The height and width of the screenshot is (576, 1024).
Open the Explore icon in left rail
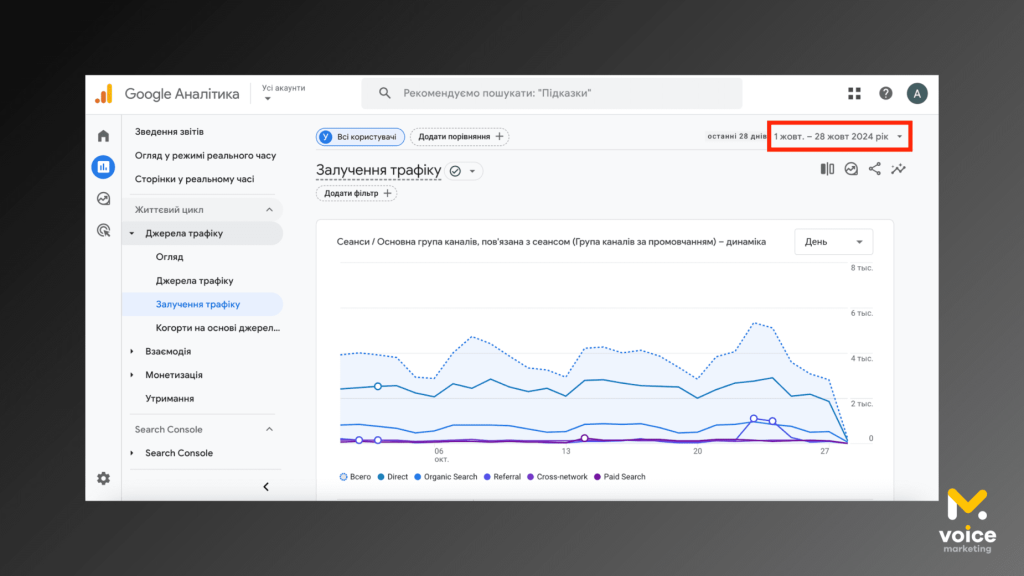[103, 199]
